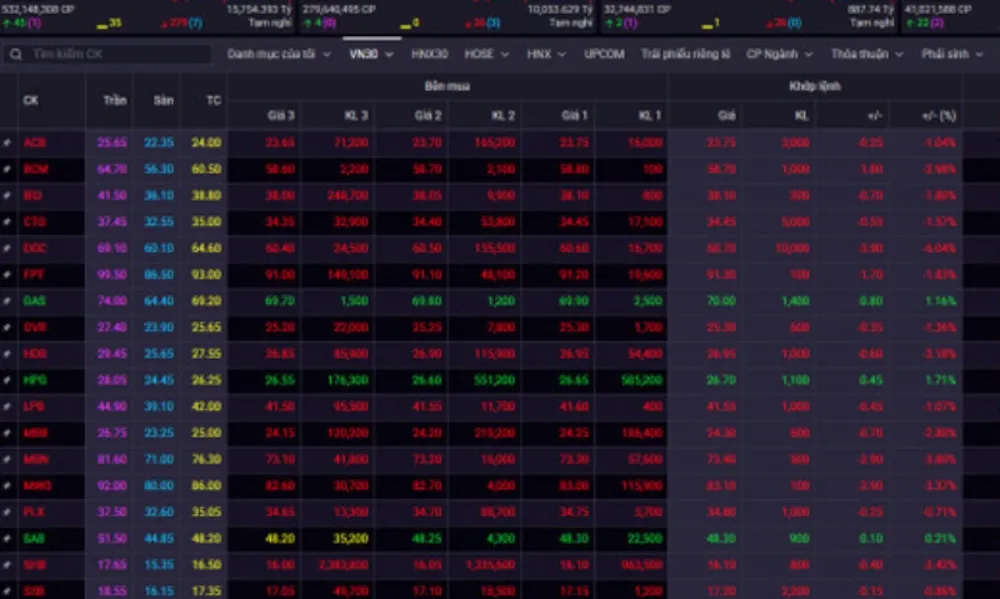
Task: Expand the Danh mục của tôi dropdown
Action: (x=278, y=54)
